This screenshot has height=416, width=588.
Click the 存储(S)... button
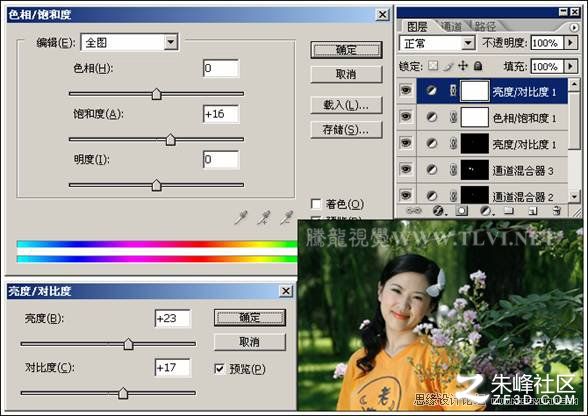pyautogui.click(x=346, y=130)
